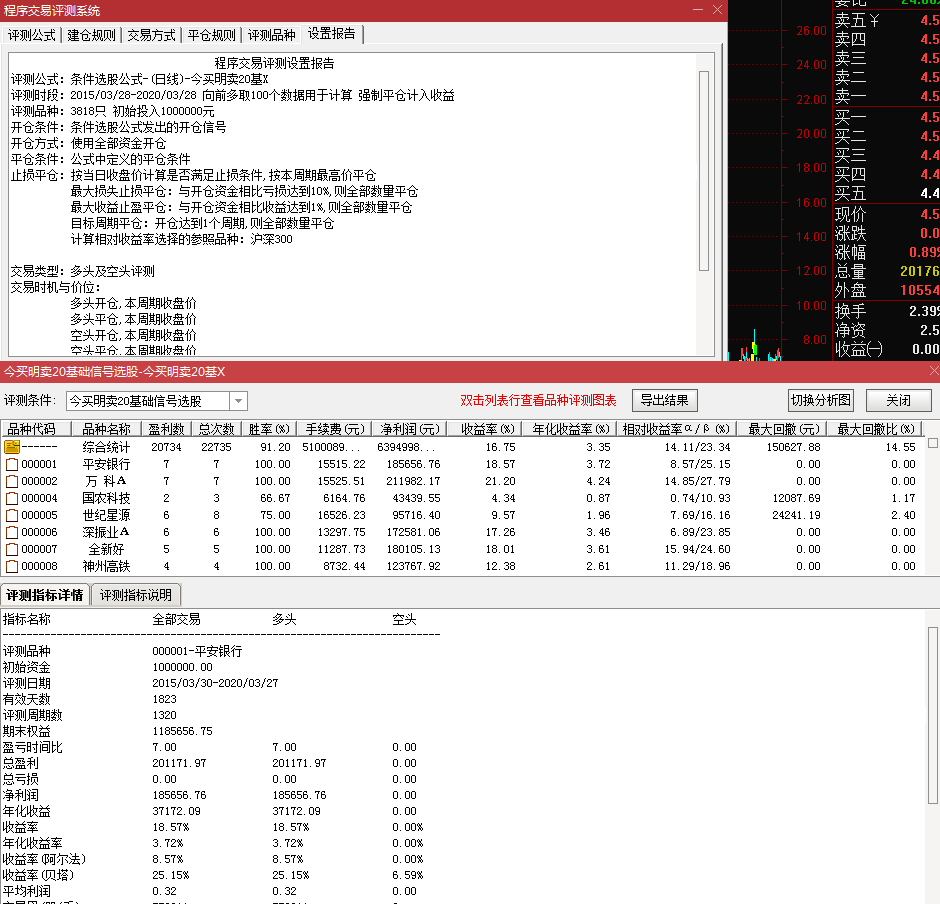Click 总量 label in quote panel
Screen dimensions: 940x904
click(x=850, y=271)
